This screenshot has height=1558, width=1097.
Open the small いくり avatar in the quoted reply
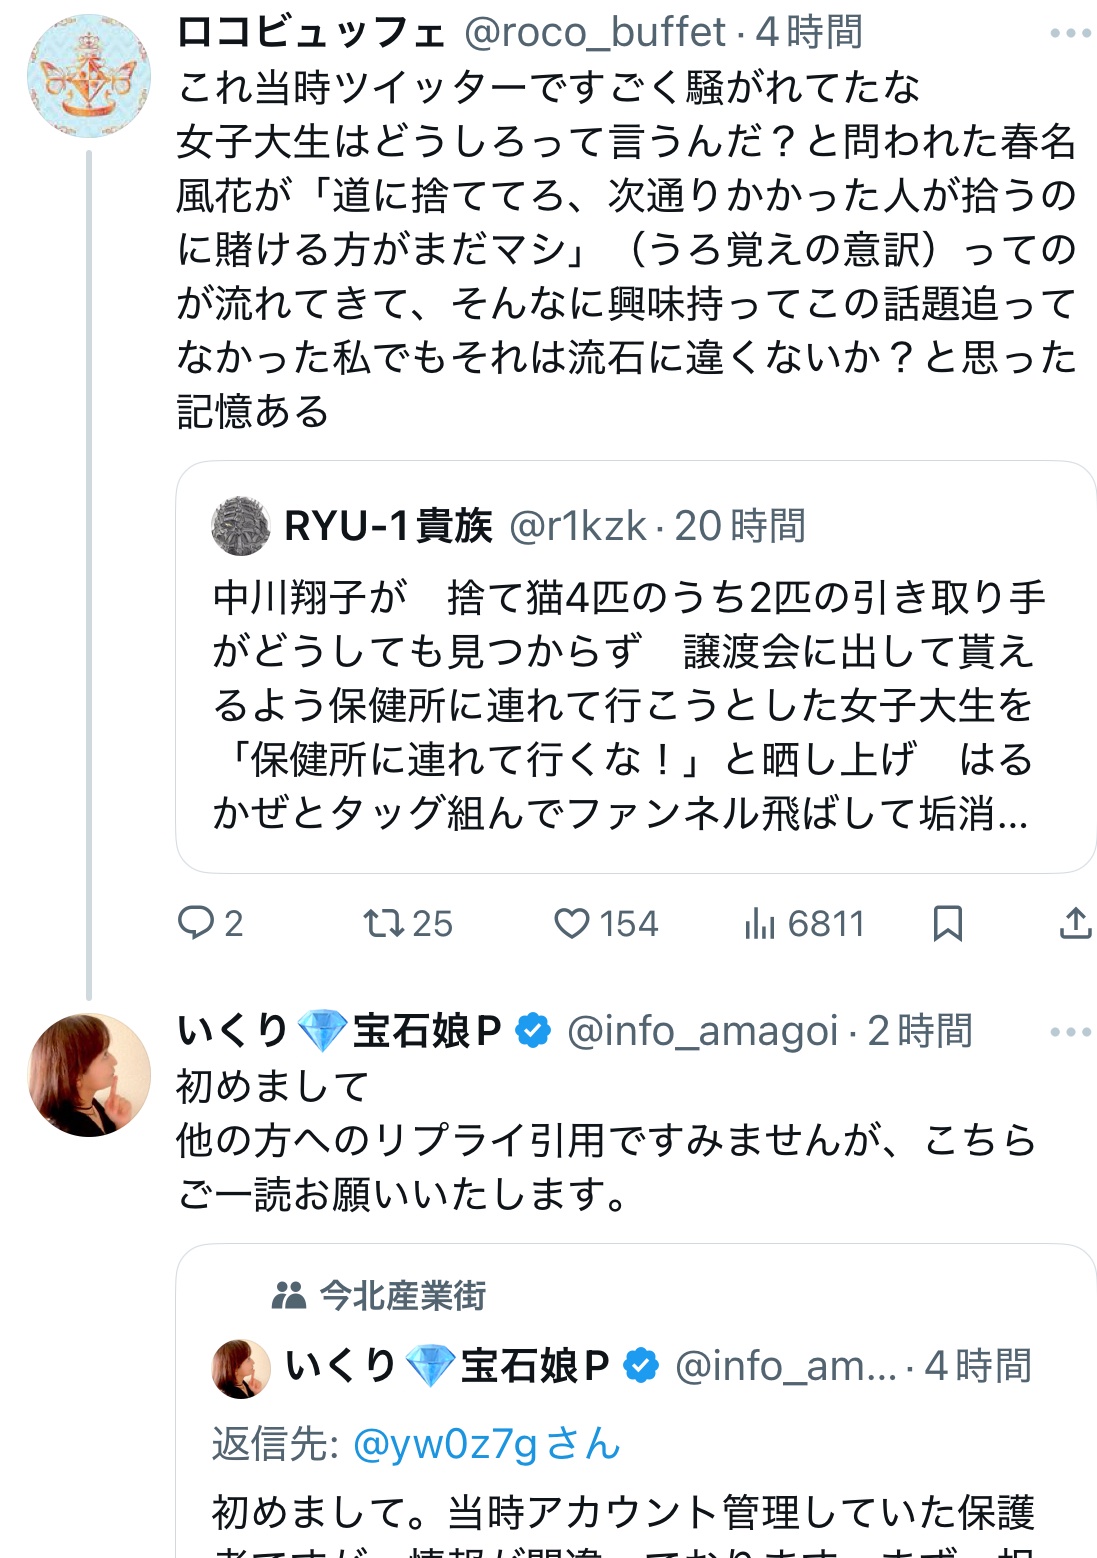coord(241,1367)
